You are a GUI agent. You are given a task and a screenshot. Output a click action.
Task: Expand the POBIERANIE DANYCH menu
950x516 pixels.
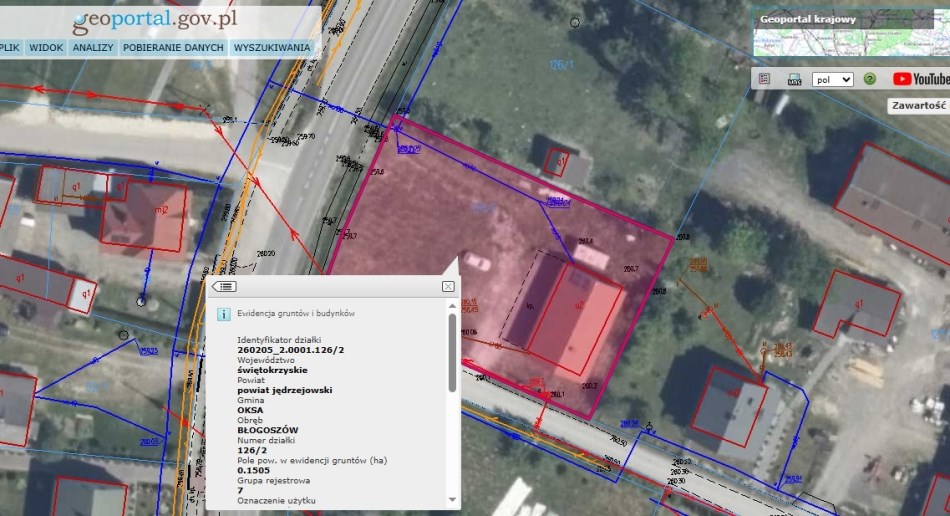point(174,47)
